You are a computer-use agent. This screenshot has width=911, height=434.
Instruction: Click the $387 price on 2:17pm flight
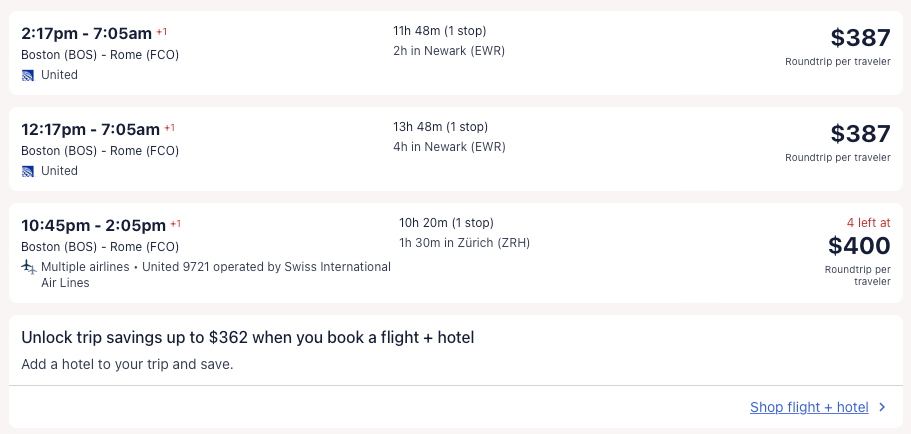click(x=860, y=38)
